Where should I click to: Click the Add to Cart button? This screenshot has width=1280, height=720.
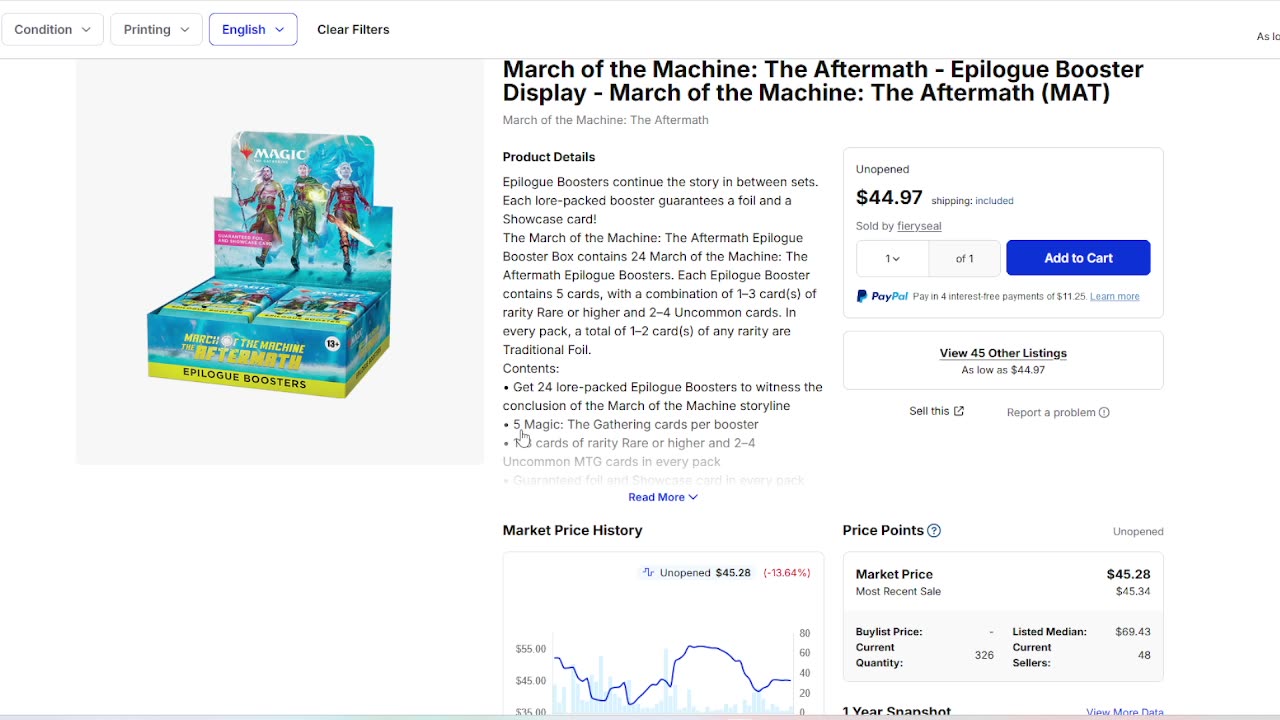[x=1078, y=258]
